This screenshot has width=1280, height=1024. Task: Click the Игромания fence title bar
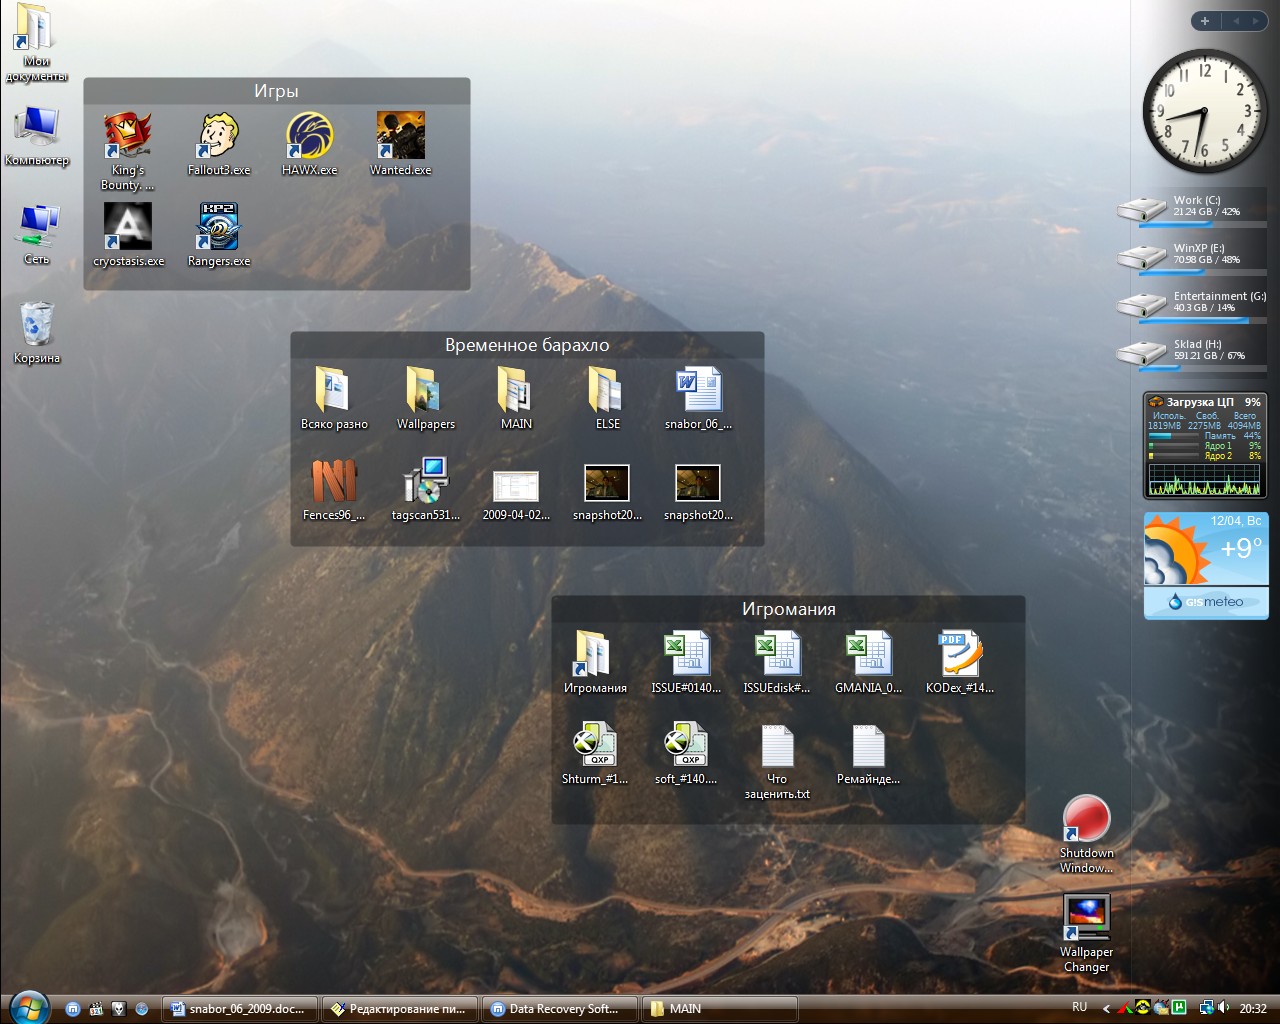788,609
